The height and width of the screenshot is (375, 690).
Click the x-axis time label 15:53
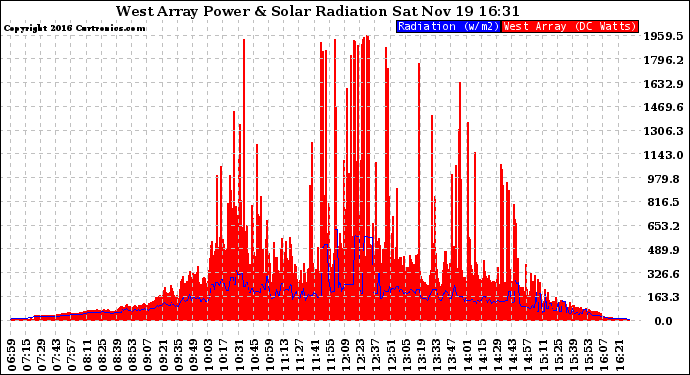point(589,355)
